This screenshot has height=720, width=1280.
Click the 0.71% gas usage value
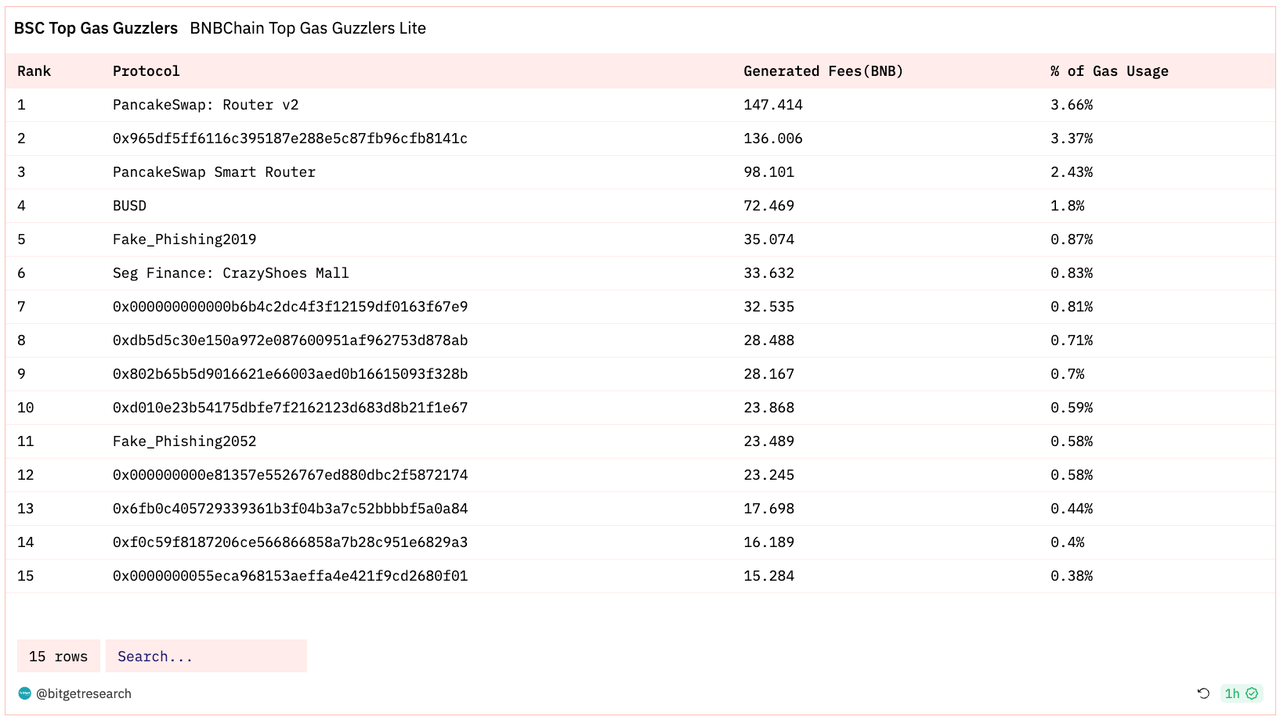pos(1071,340)
